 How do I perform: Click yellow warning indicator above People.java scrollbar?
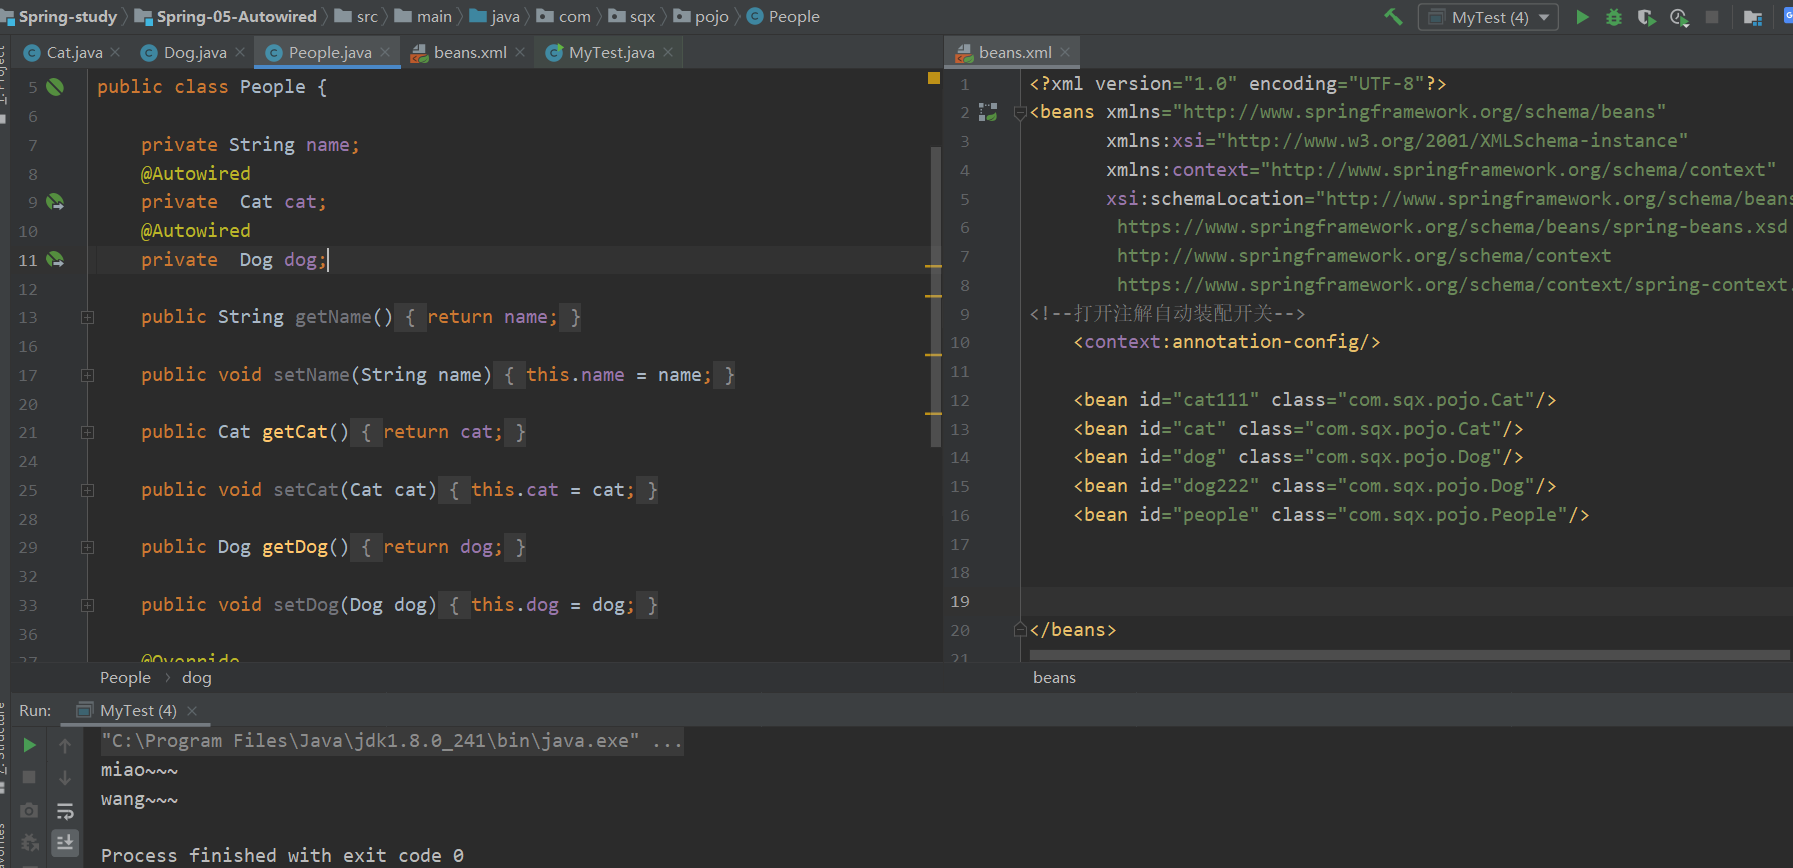933,78
